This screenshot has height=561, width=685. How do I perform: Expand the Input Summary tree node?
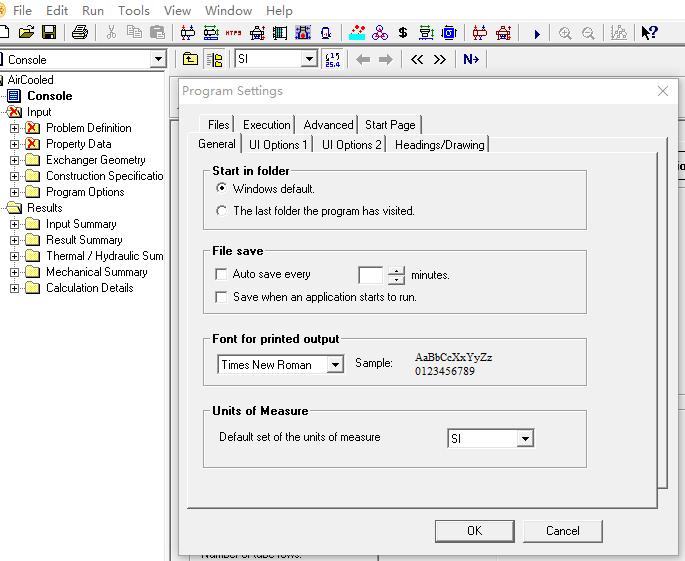(14, 224)
